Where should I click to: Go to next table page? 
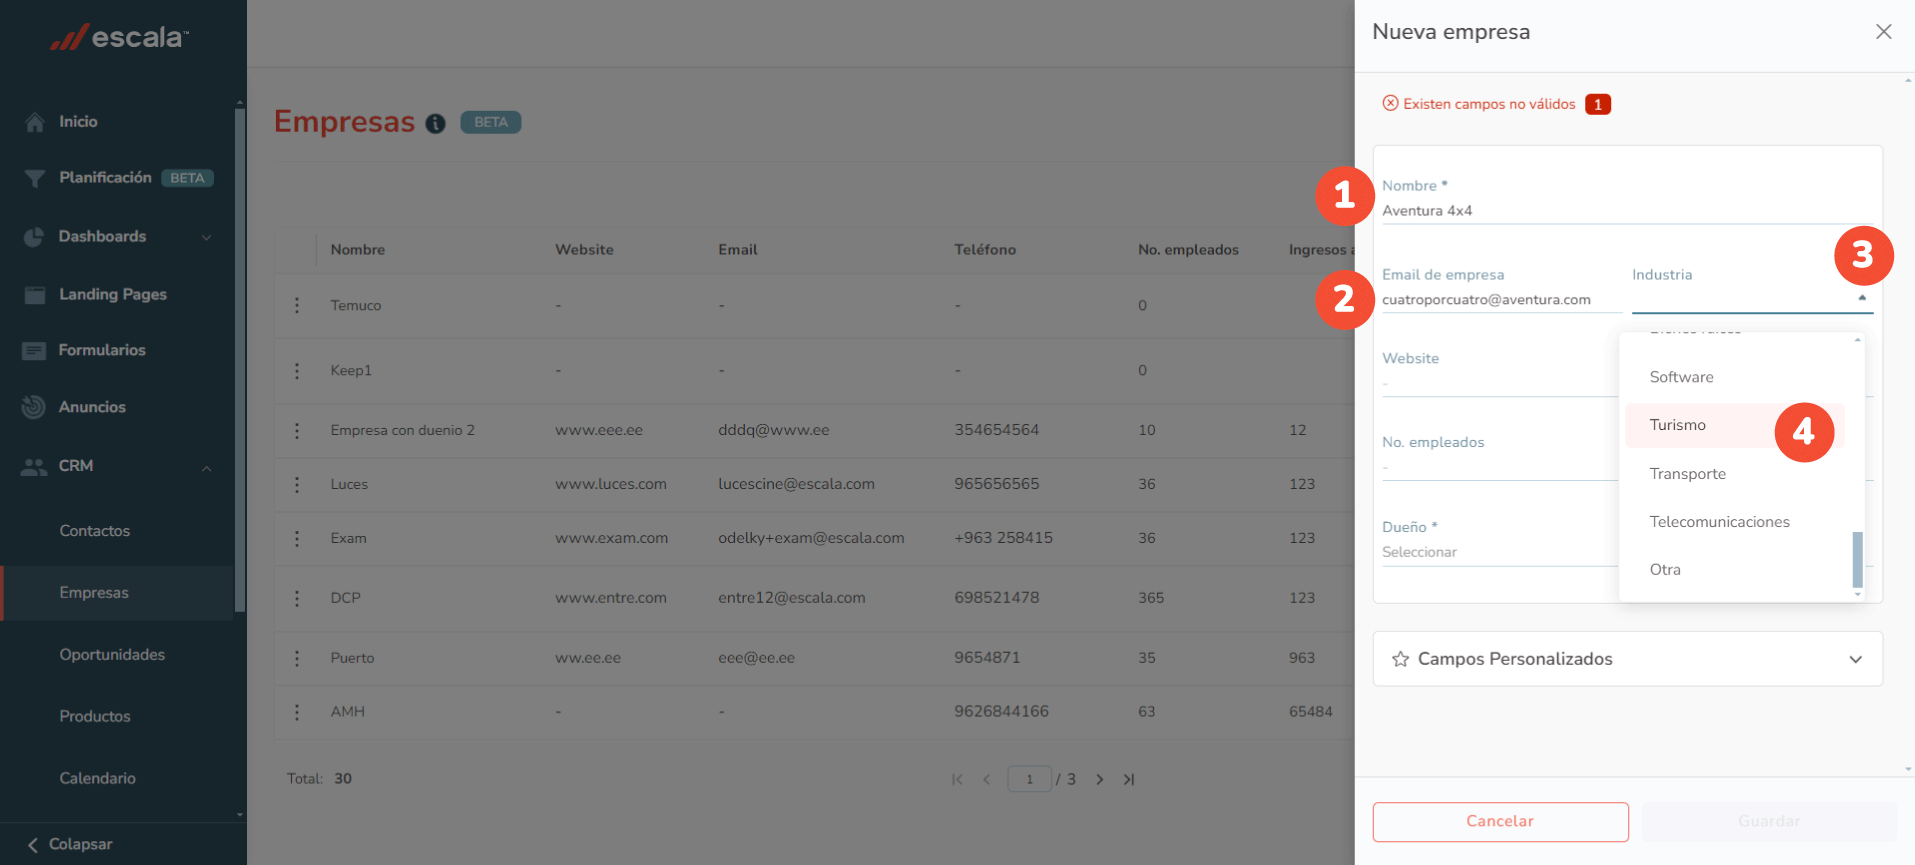click(1100, 779)
